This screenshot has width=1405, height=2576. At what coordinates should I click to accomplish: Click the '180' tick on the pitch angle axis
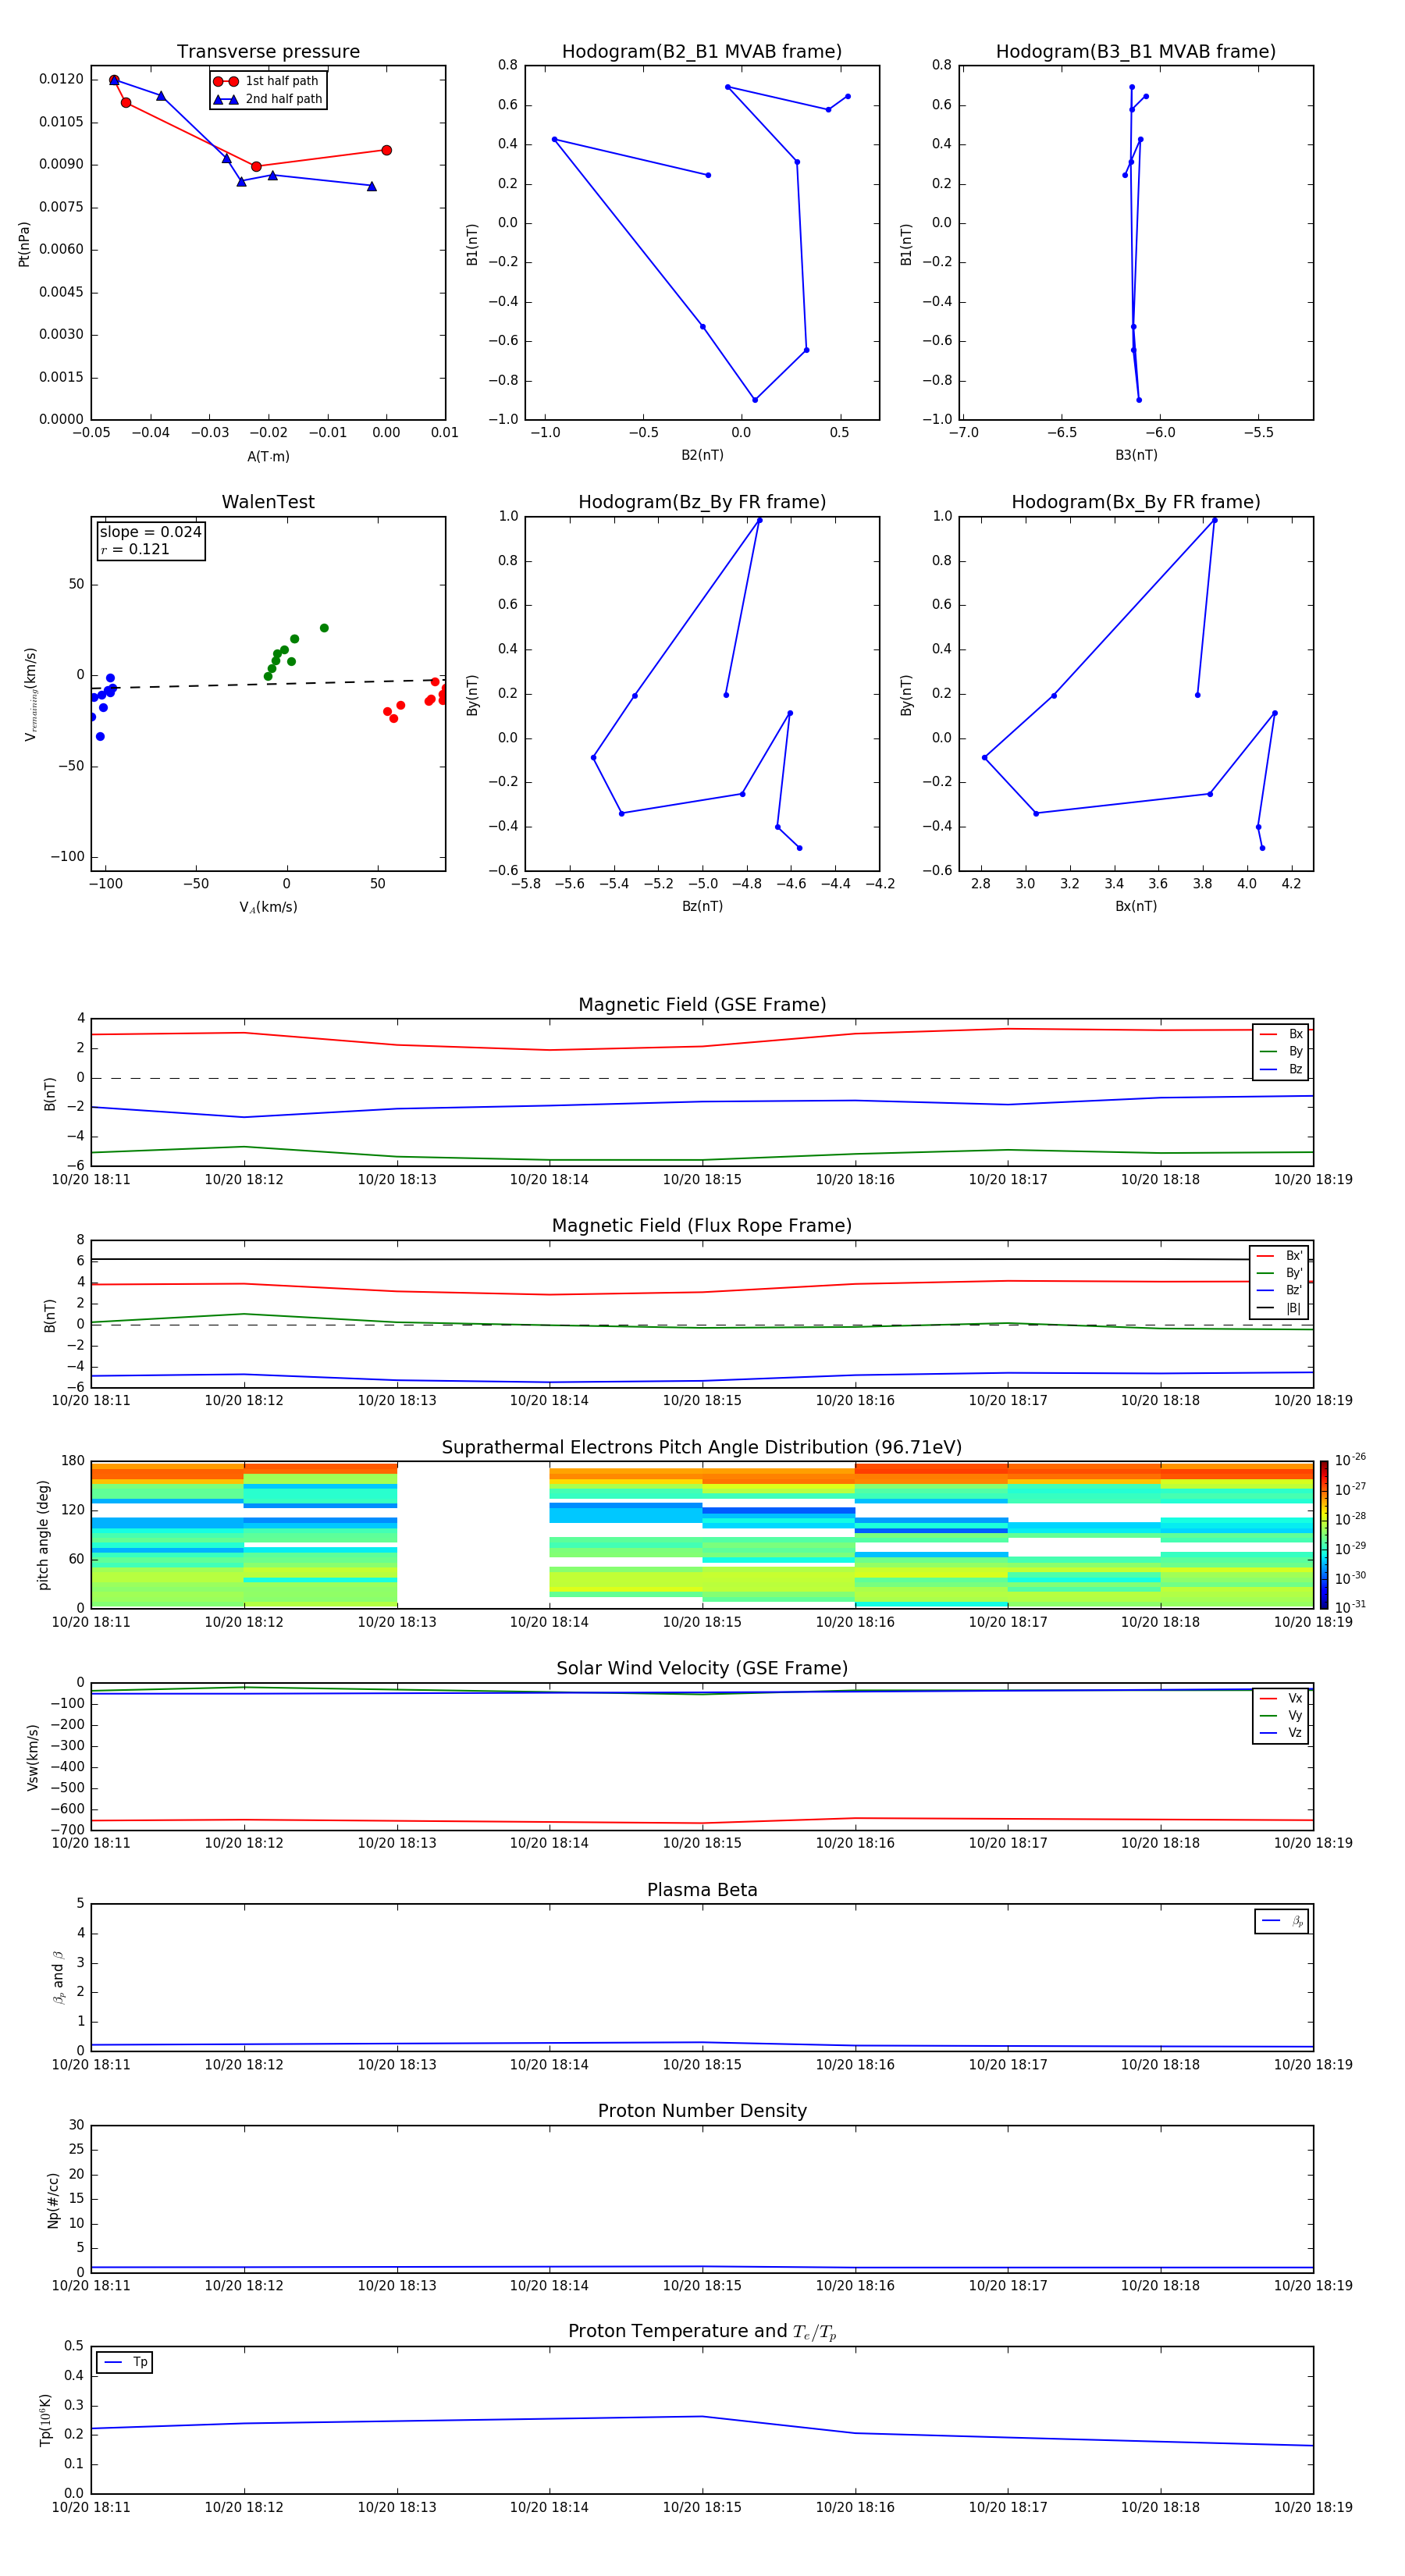click(x=73, y=1461)
